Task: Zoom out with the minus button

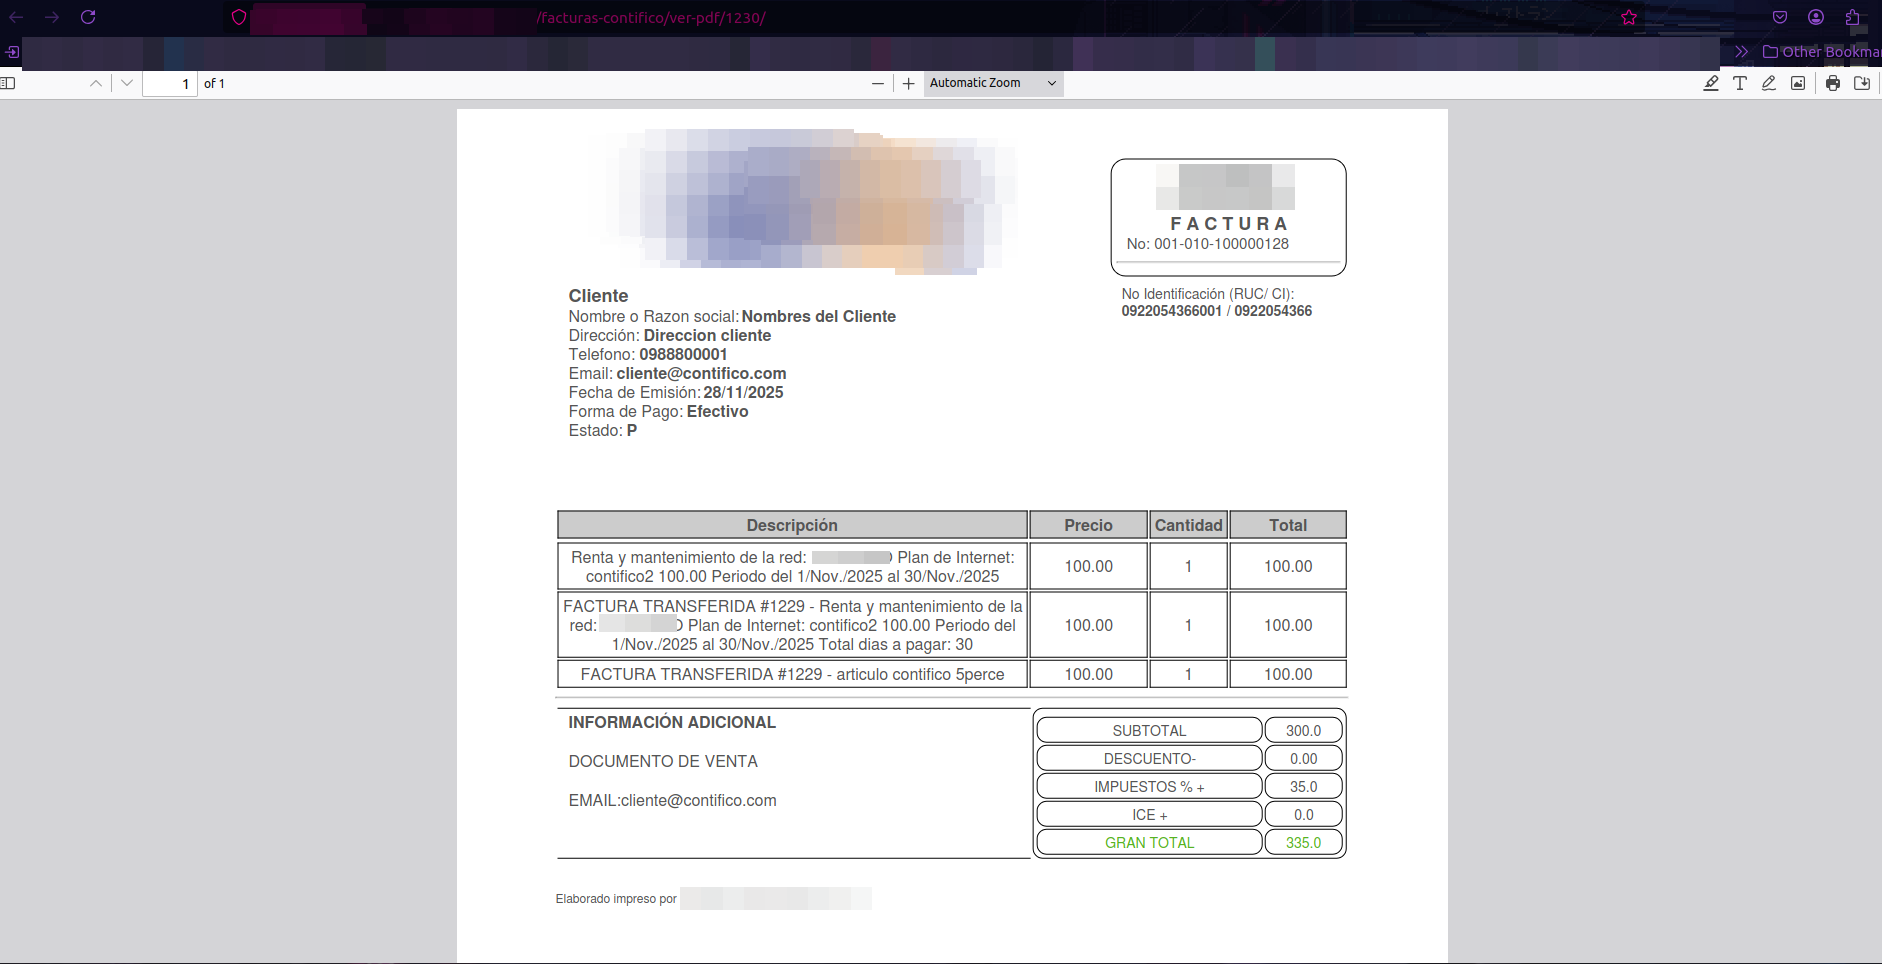Action: (878, 84)
